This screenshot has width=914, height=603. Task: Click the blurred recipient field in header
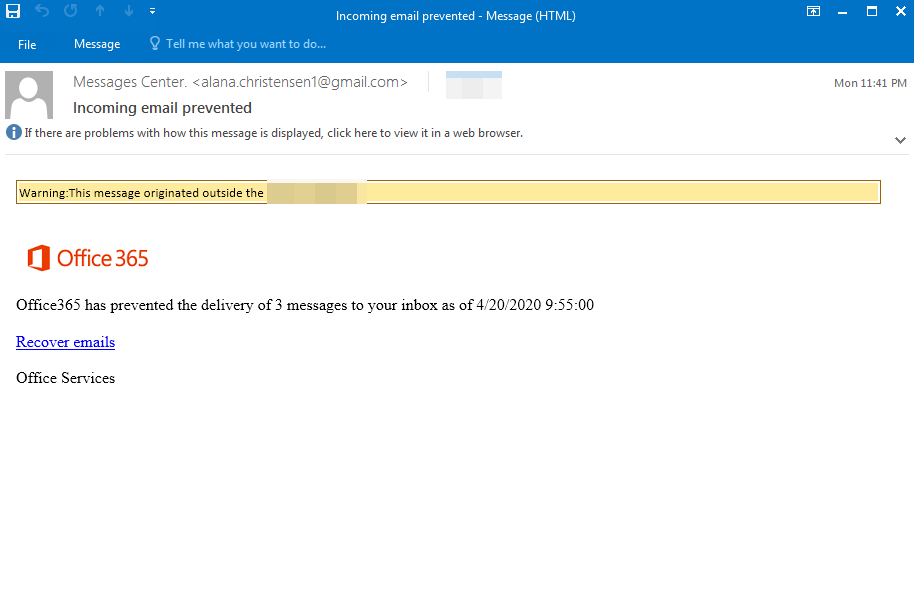click(474, 85)
